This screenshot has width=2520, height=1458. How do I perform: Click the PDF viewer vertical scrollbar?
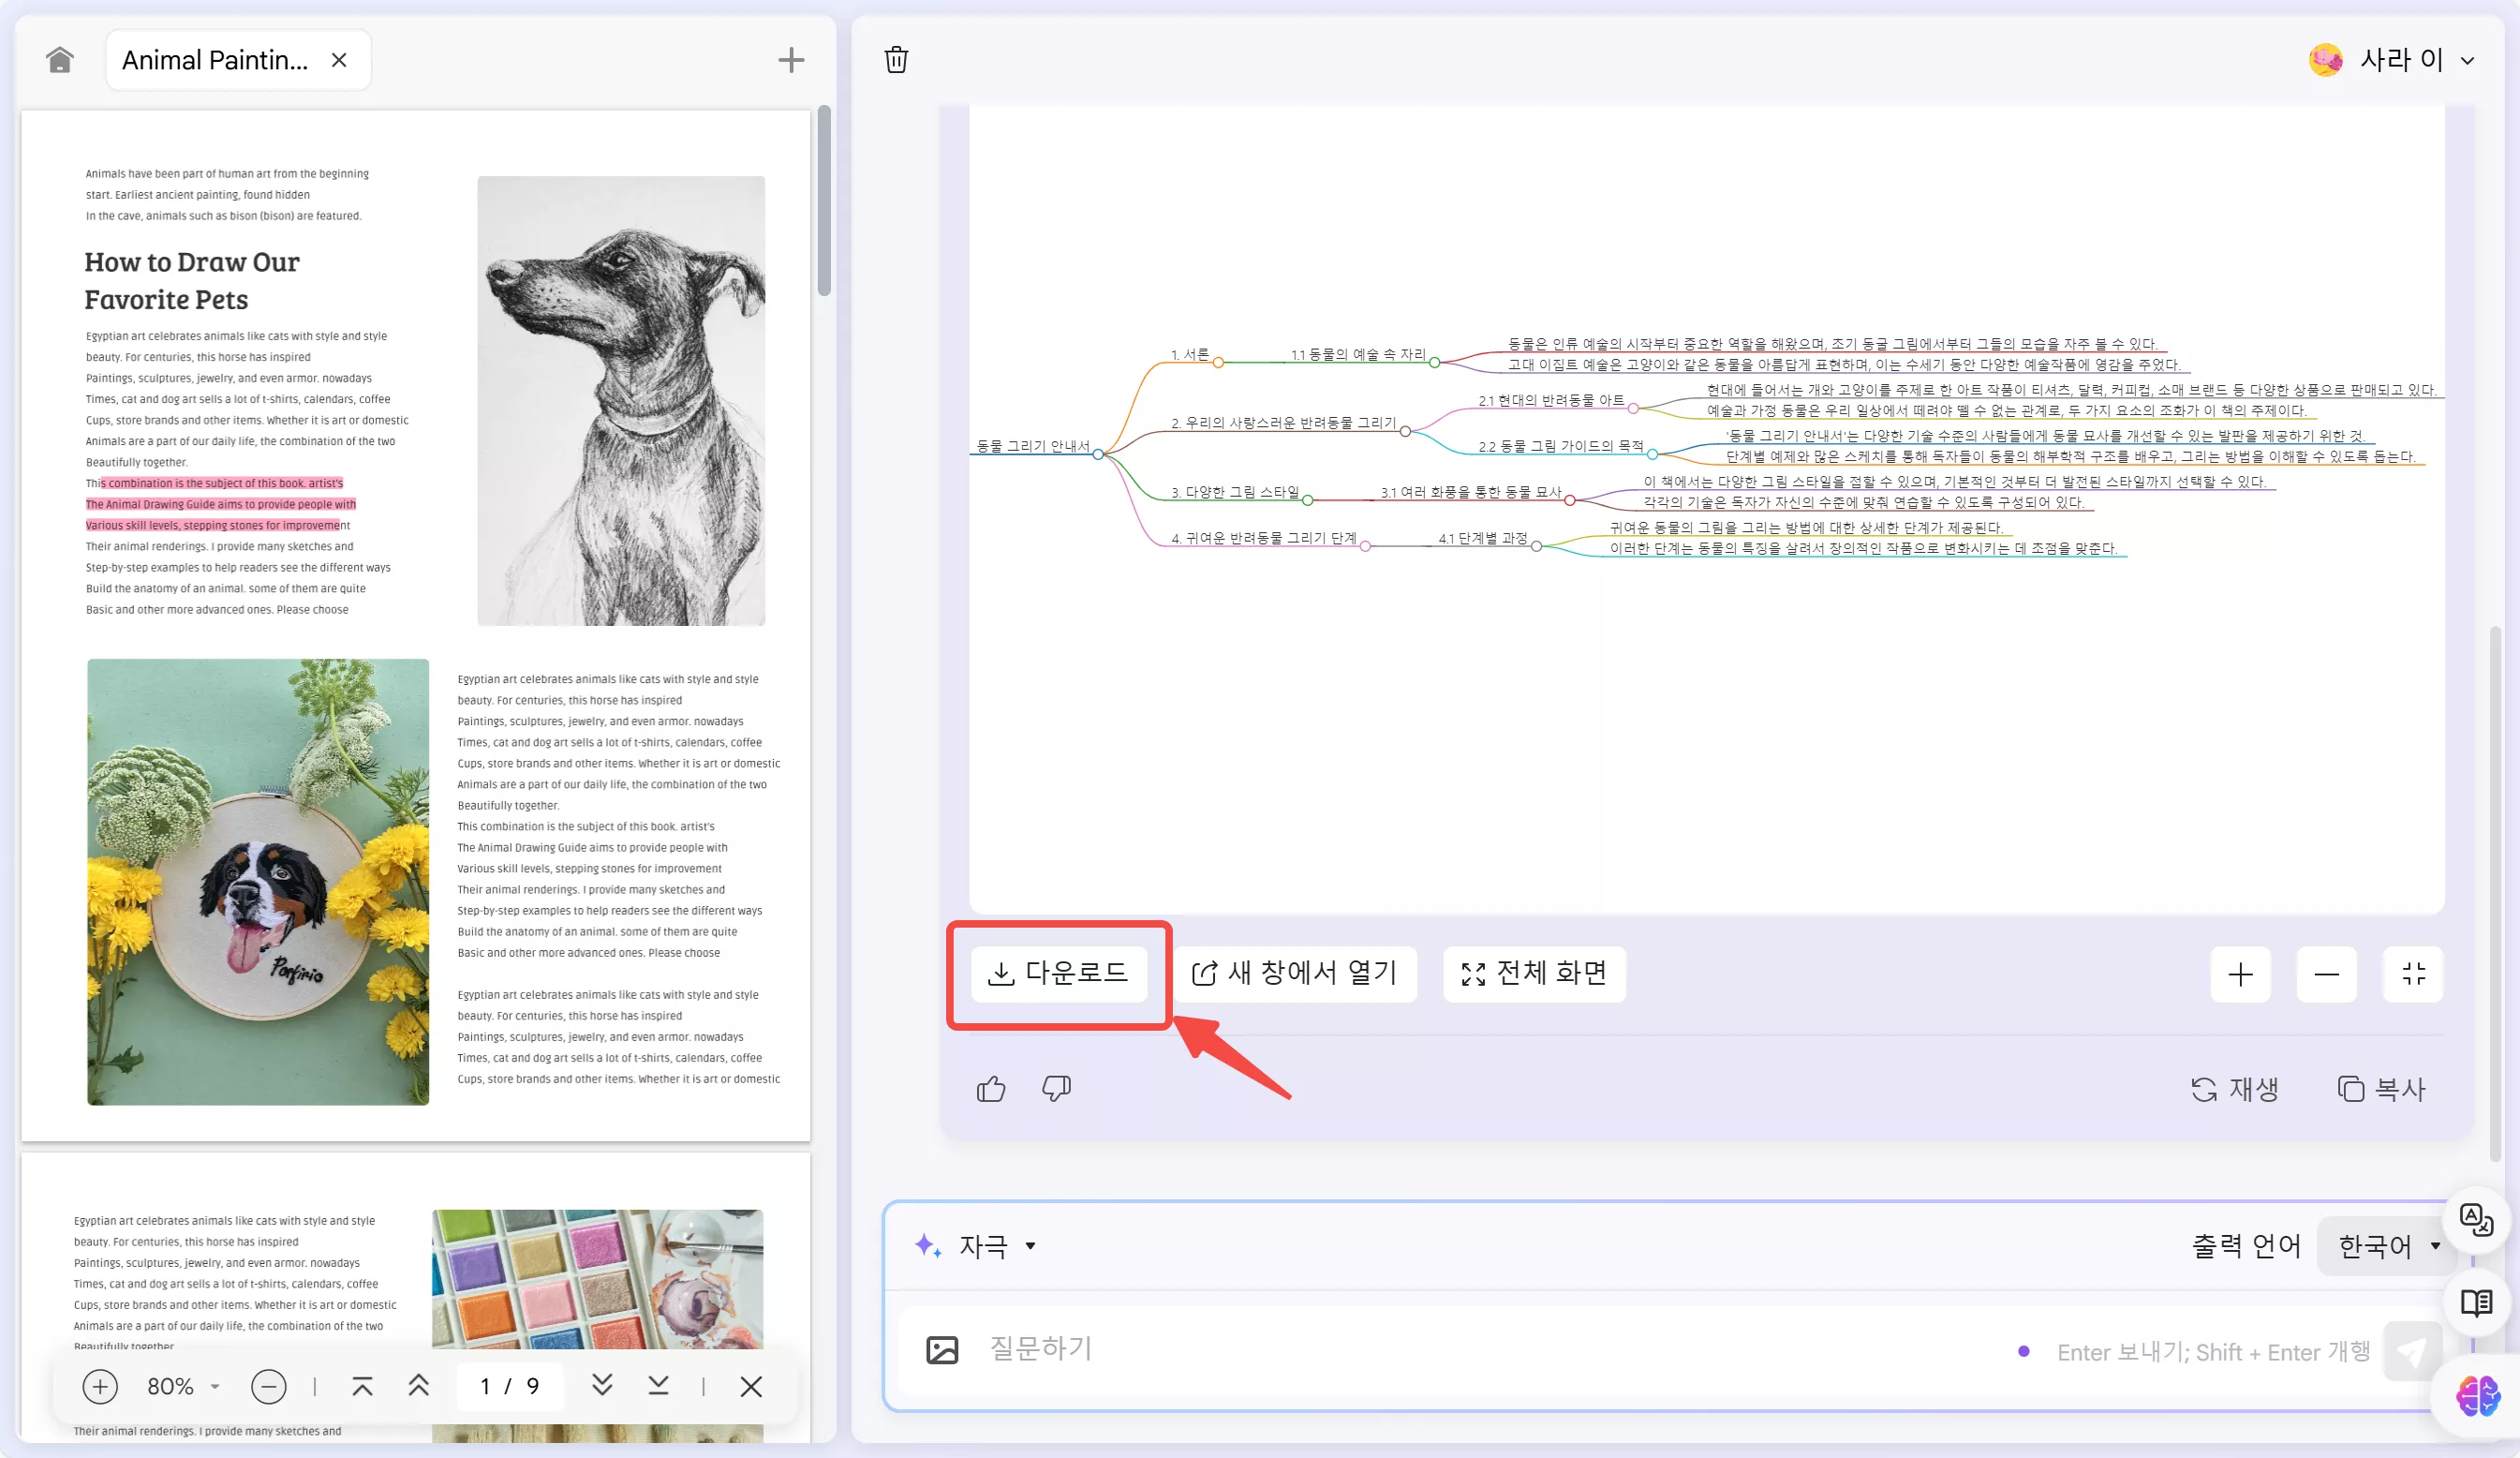(824, 200)
